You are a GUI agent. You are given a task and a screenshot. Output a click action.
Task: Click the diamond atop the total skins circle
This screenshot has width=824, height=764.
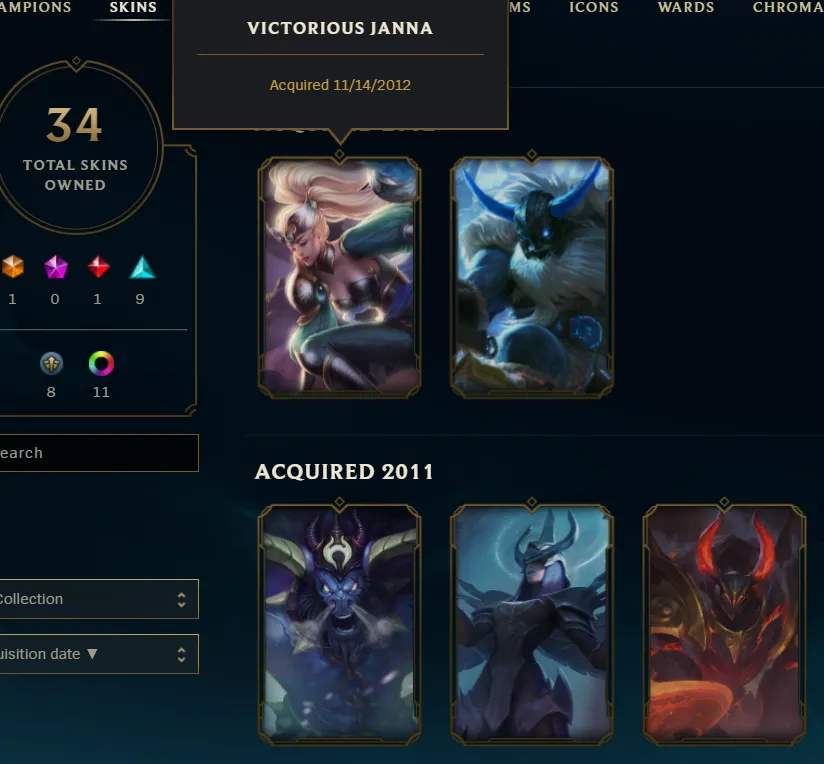click(76, 61)
